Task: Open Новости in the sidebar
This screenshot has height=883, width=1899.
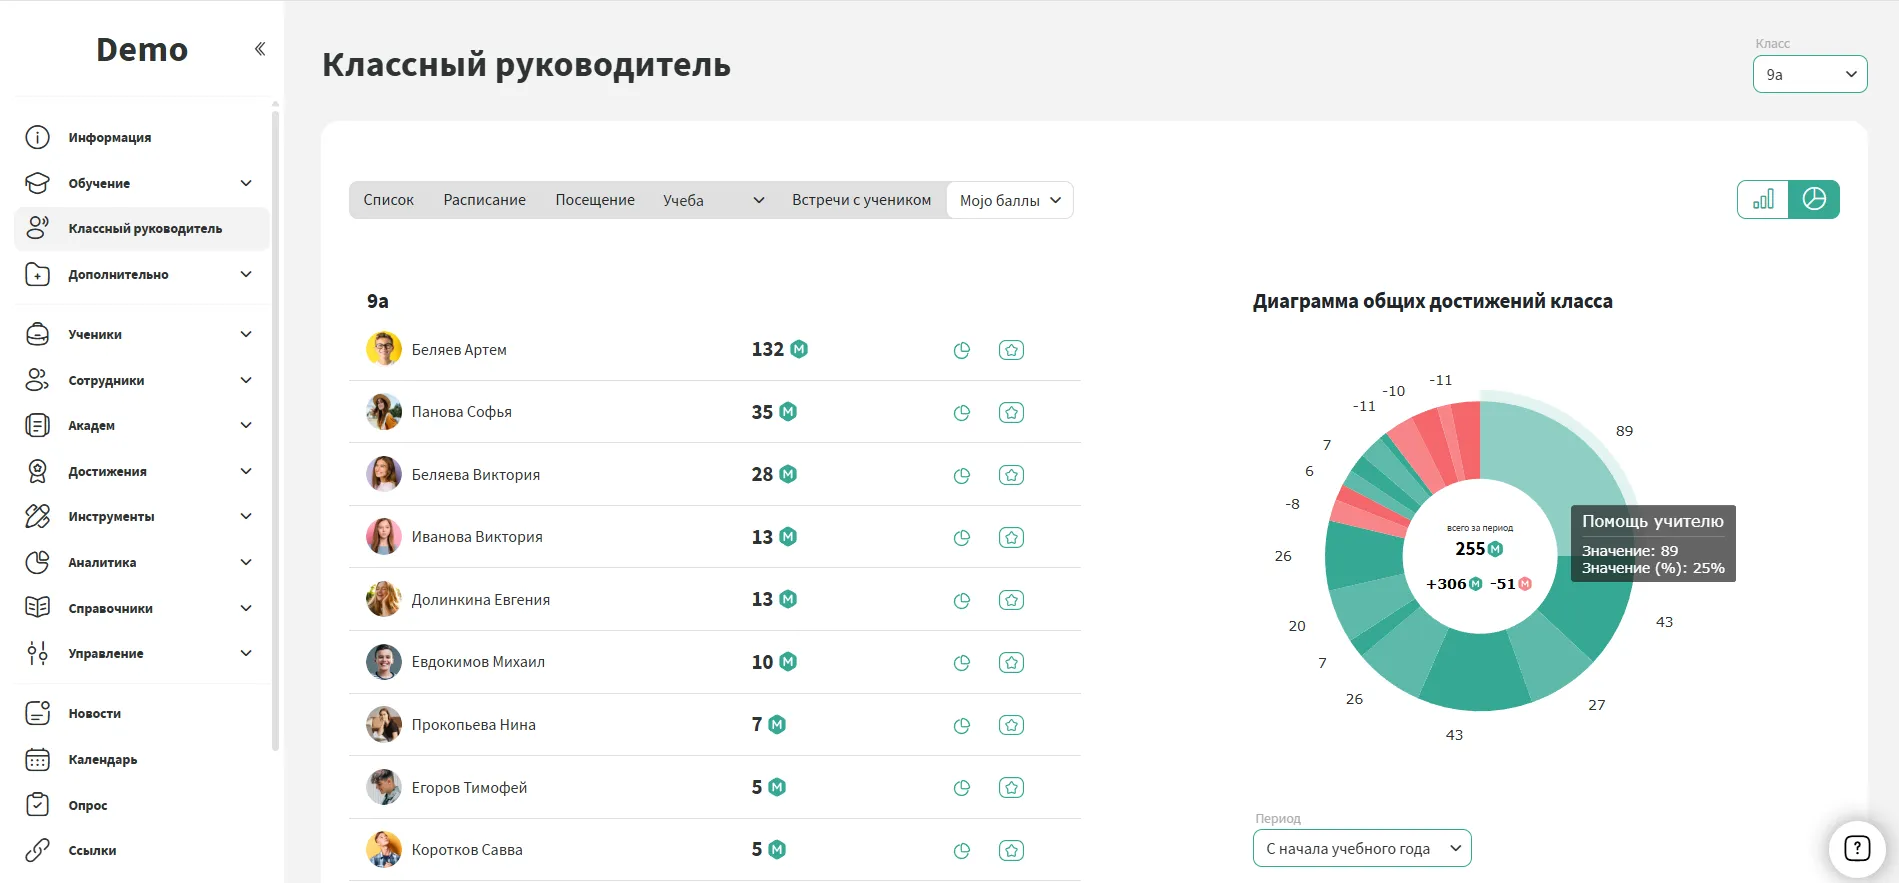Action: pos(95,713)
